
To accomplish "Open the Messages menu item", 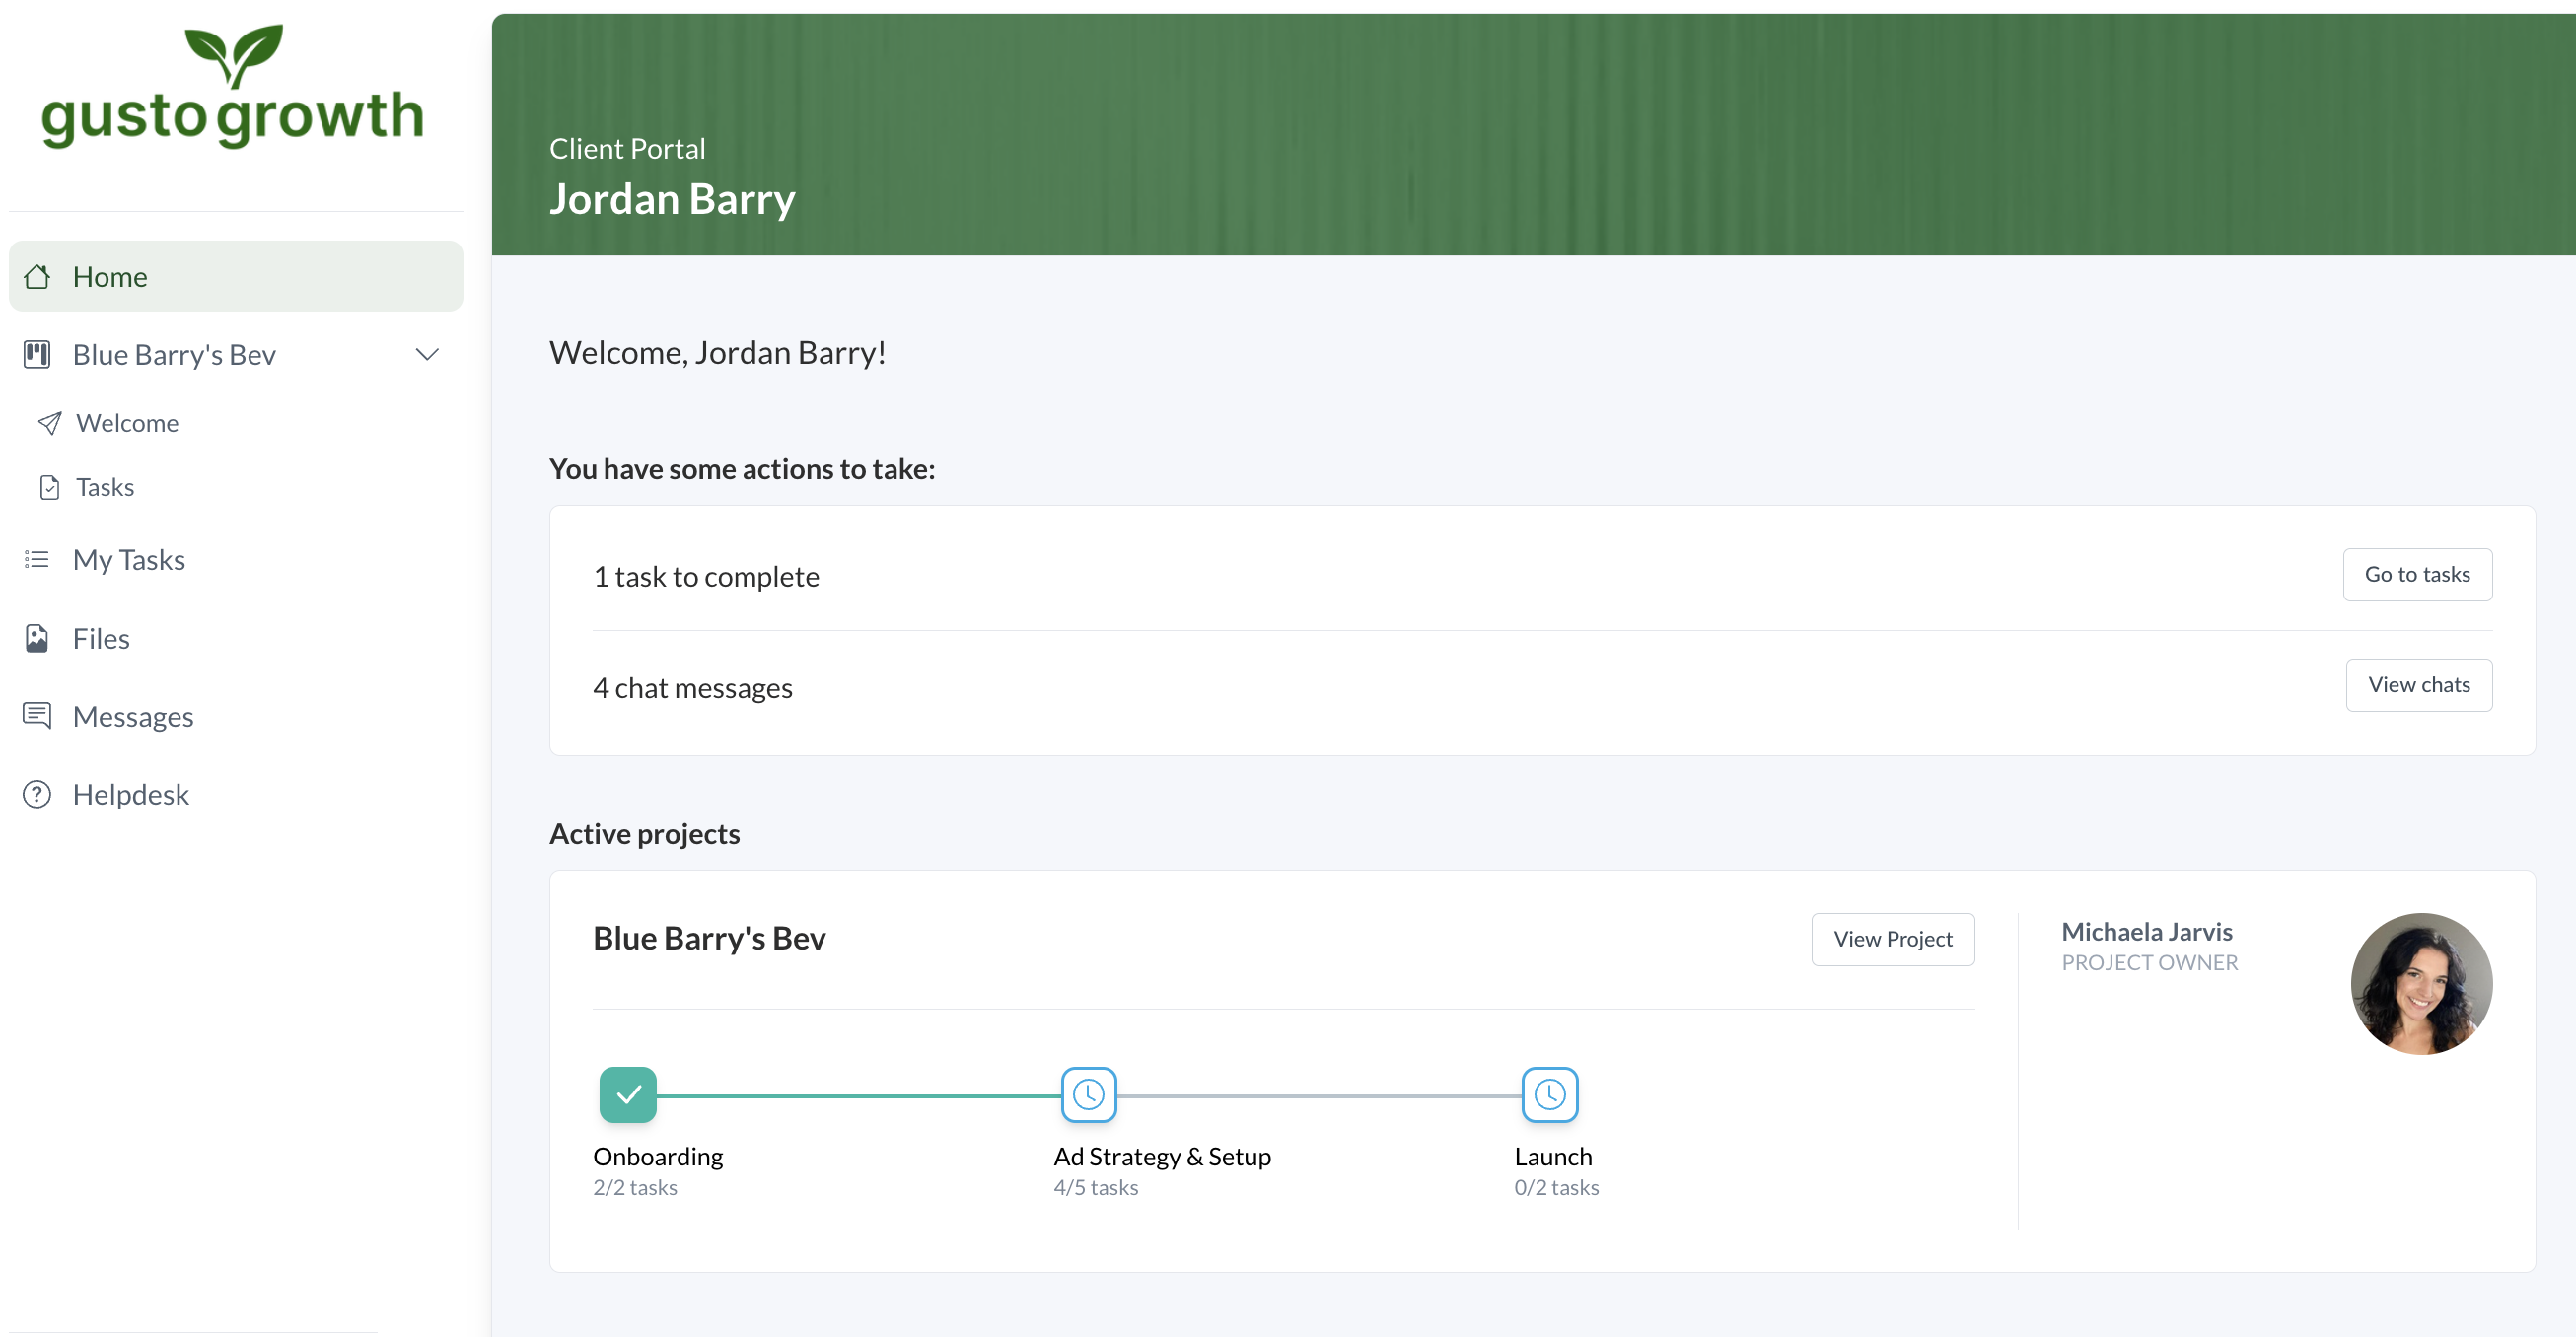I will [x=133, y=716].
